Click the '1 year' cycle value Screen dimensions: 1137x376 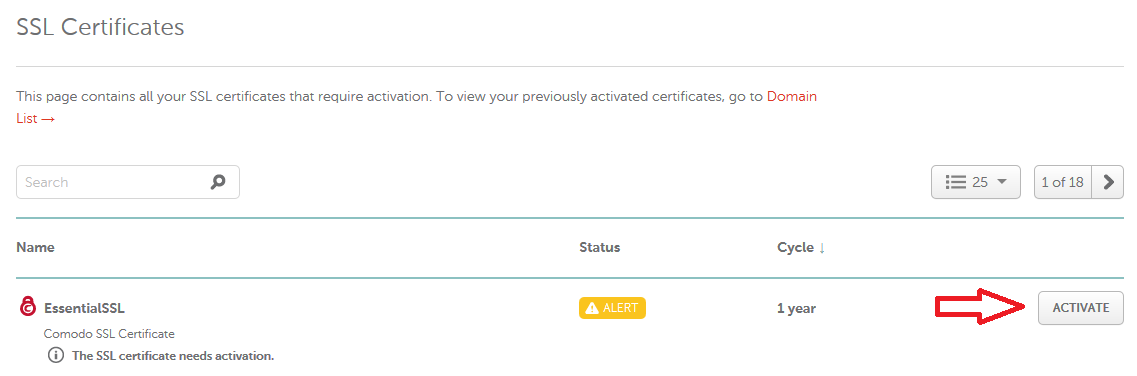click(x=796, y=309)
